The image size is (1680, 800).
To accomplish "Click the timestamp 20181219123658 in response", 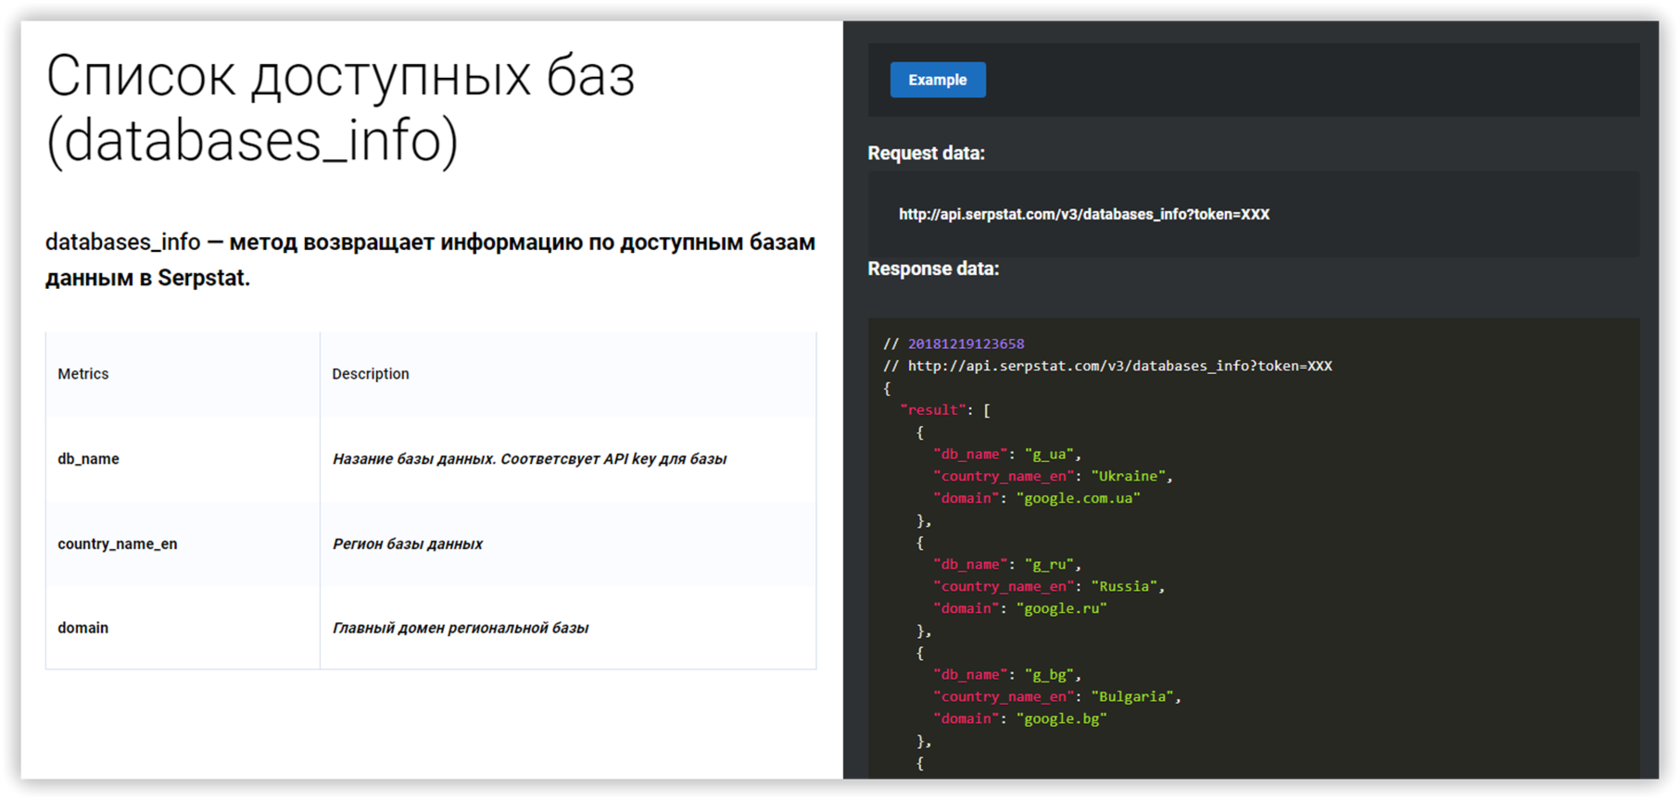I will point(966,344).
